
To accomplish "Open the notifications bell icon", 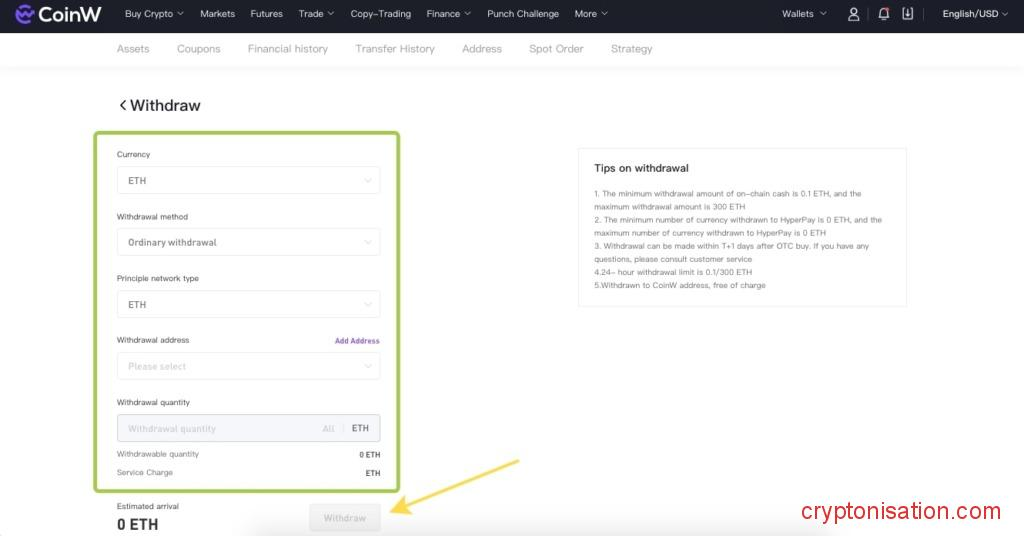I will pyautogui.click(x=883, y=14).
